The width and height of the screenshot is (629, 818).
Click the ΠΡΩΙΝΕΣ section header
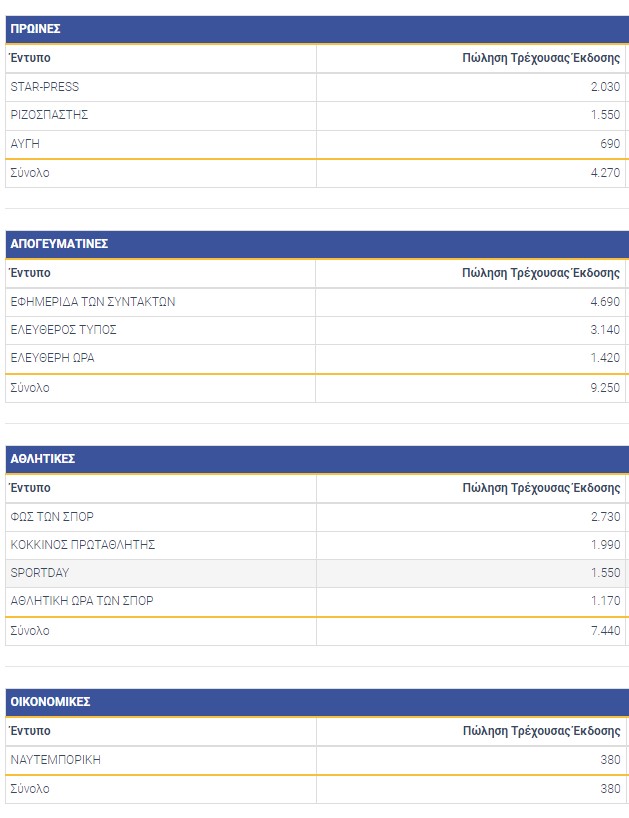click(36, 29)
